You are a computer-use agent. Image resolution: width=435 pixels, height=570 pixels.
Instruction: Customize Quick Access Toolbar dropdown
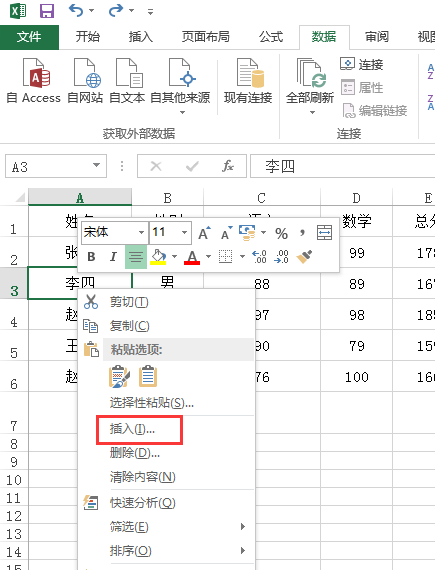[150, 12]
